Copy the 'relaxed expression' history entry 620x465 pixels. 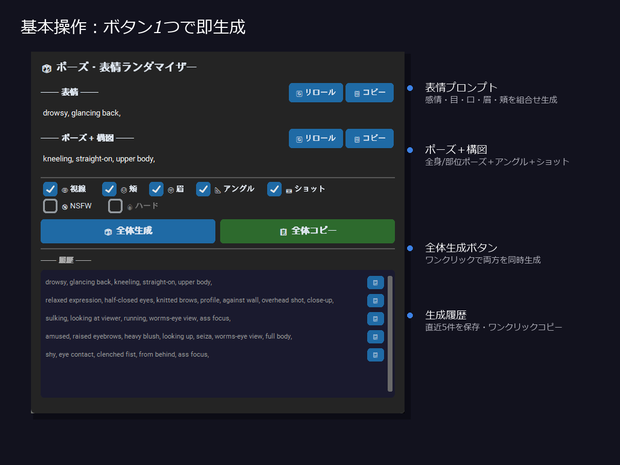(375, 301)
